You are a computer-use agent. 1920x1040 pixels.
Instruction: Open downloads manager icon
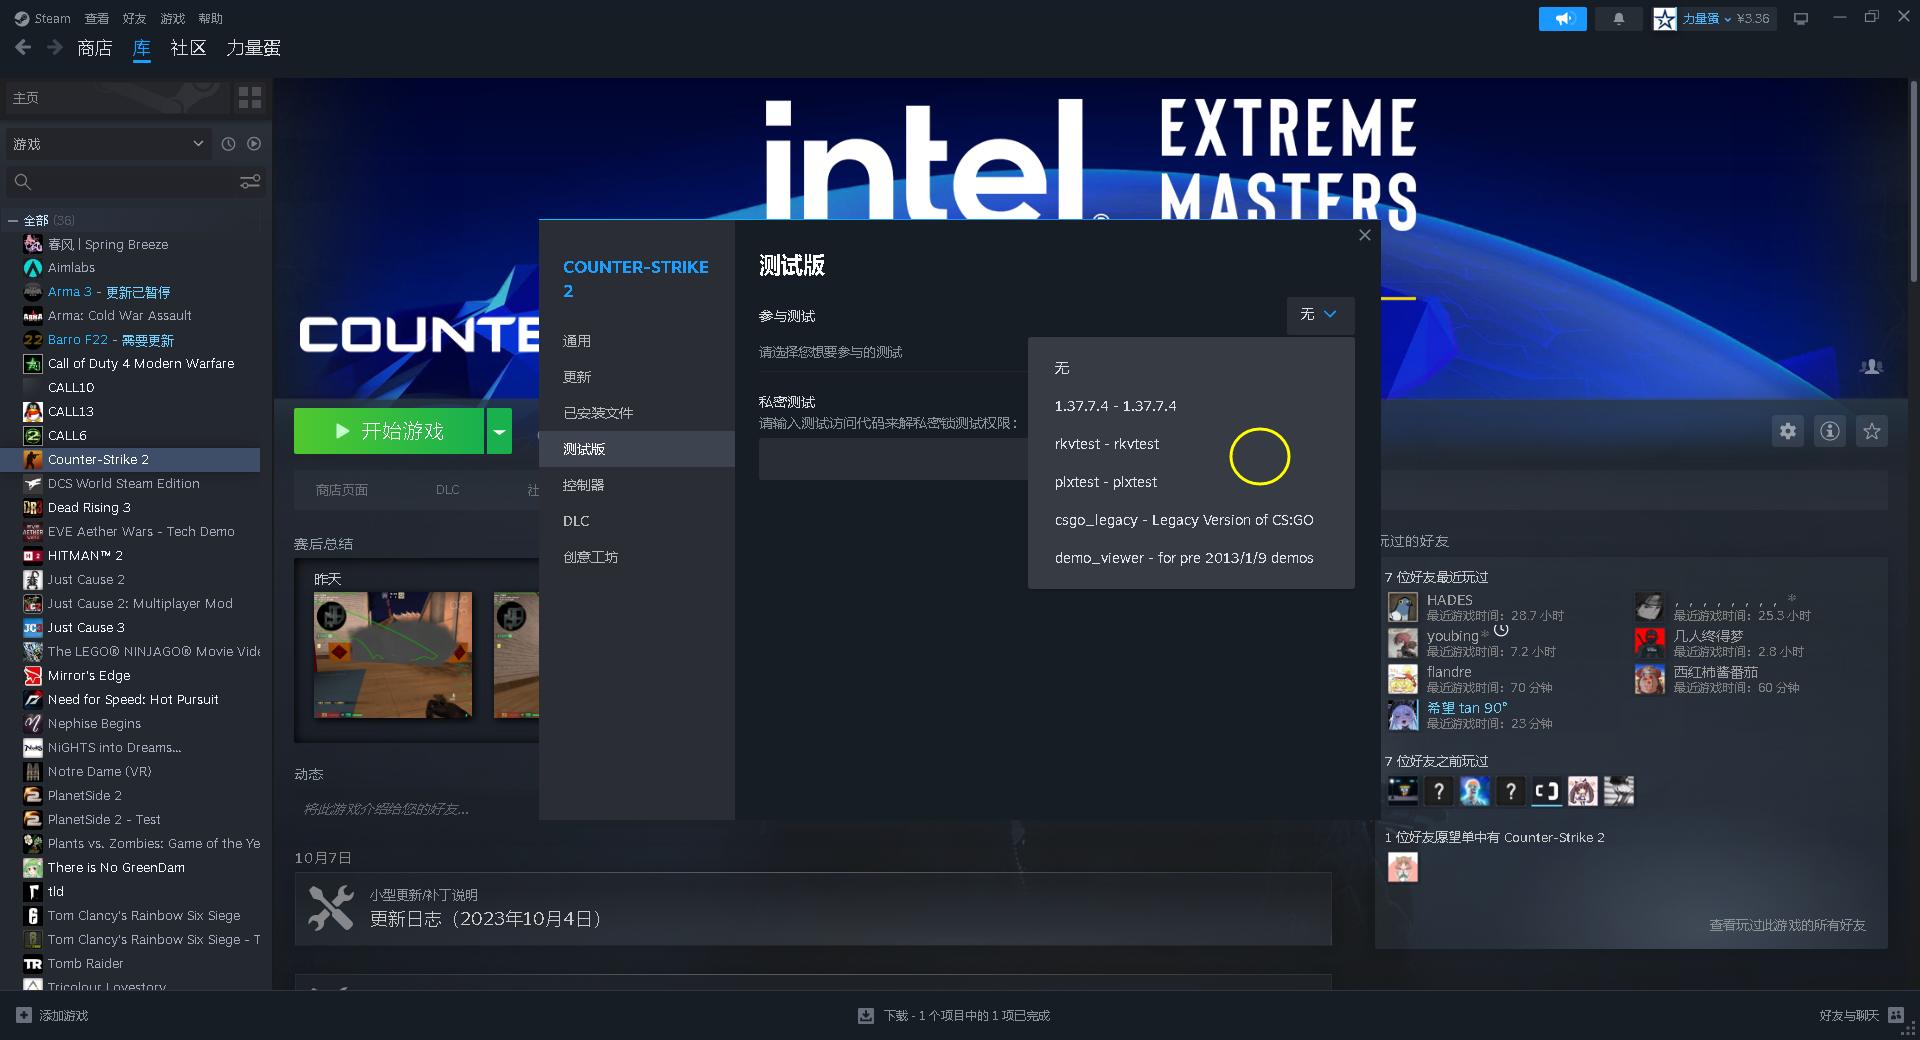[x=866, y=1015]
